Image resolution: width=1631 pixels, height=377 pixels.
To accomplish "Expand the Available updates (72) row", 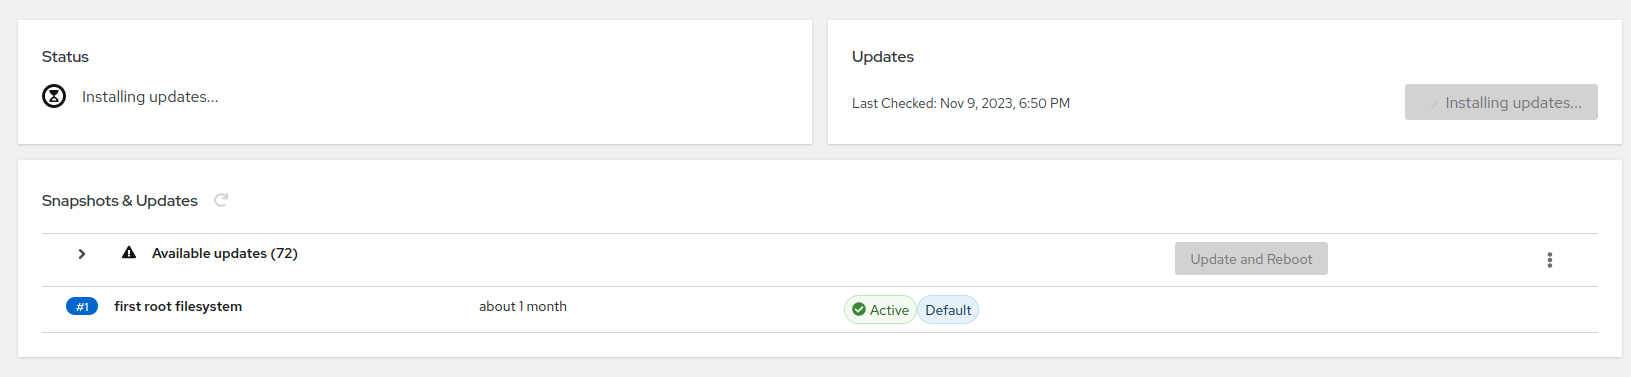I will (82, 254).
